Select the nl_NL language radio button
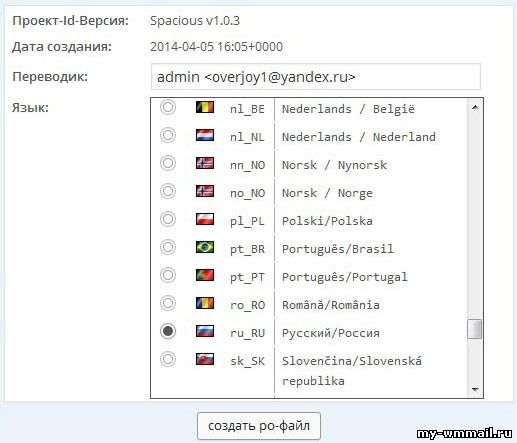 (168, 135)
